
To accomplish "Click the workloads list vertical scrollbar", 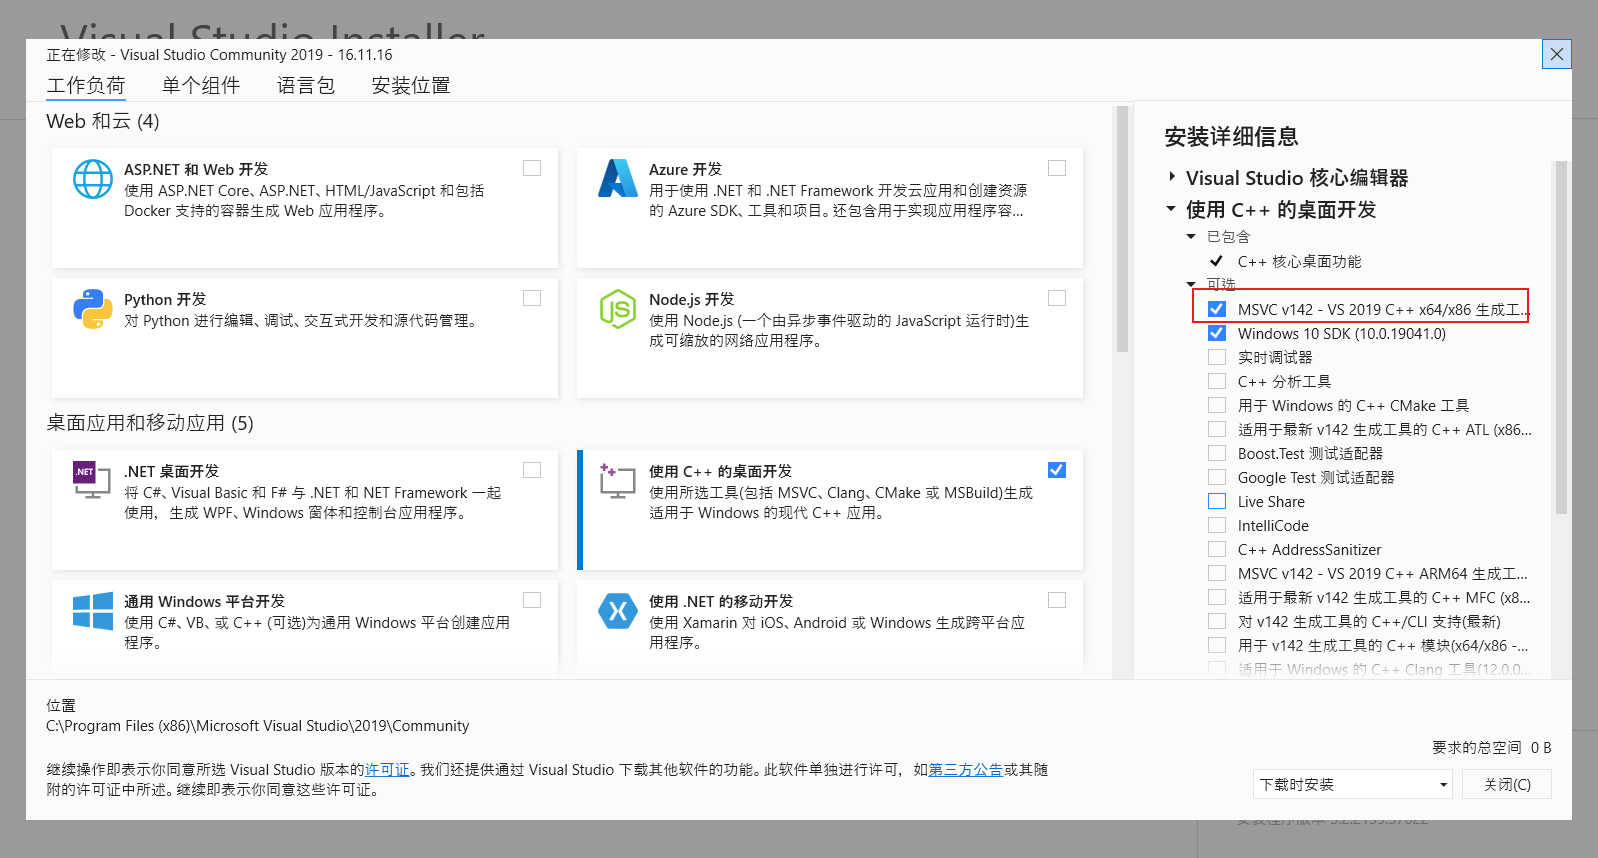I will [x=1122, y=230].
